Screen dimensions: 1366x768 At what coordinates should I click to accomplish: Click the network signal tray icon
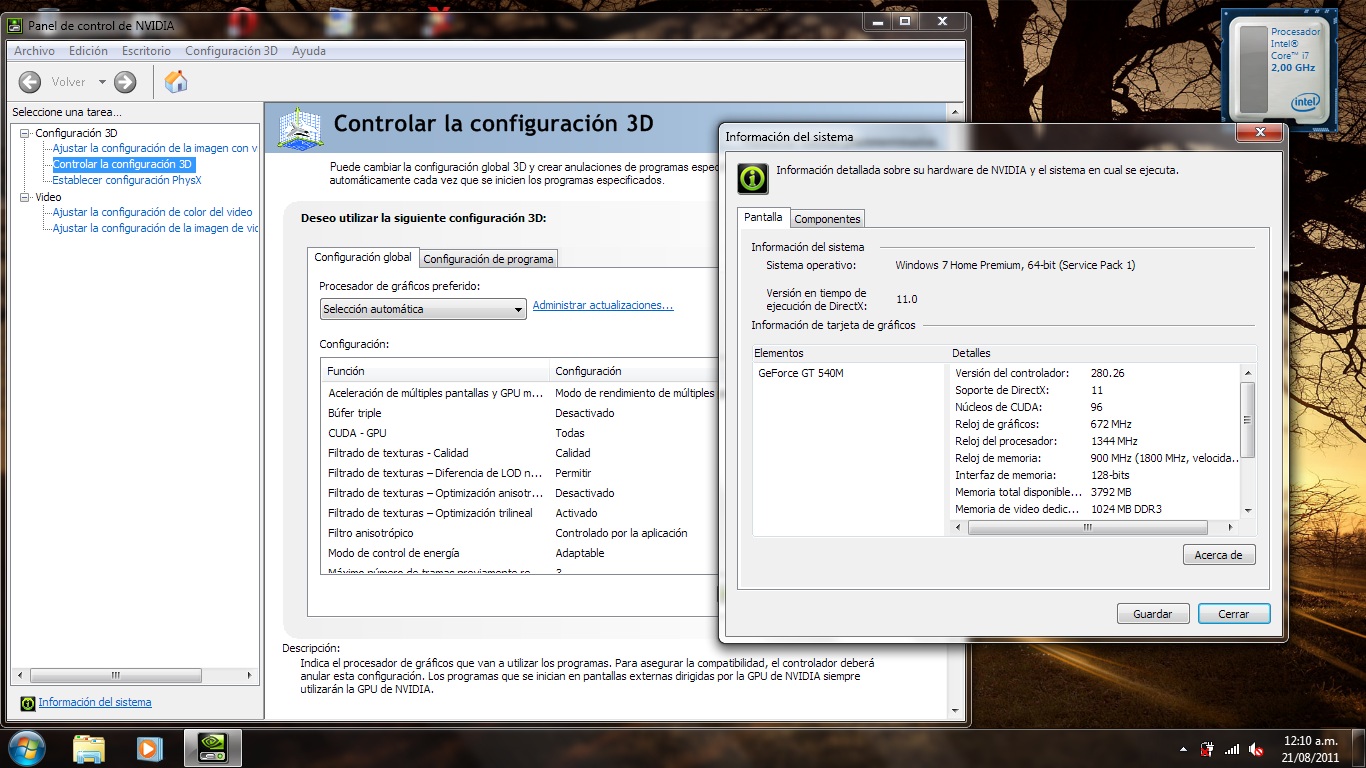(x=1232, y=748)
